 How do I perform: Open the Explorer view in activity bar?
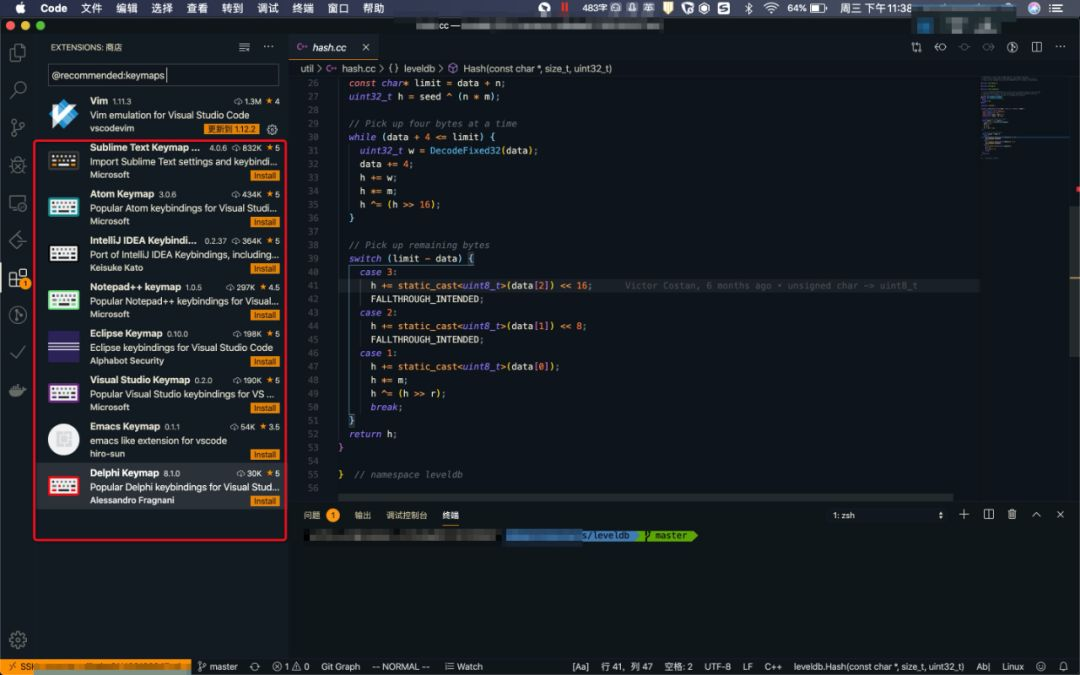click(x=18, y=53)
